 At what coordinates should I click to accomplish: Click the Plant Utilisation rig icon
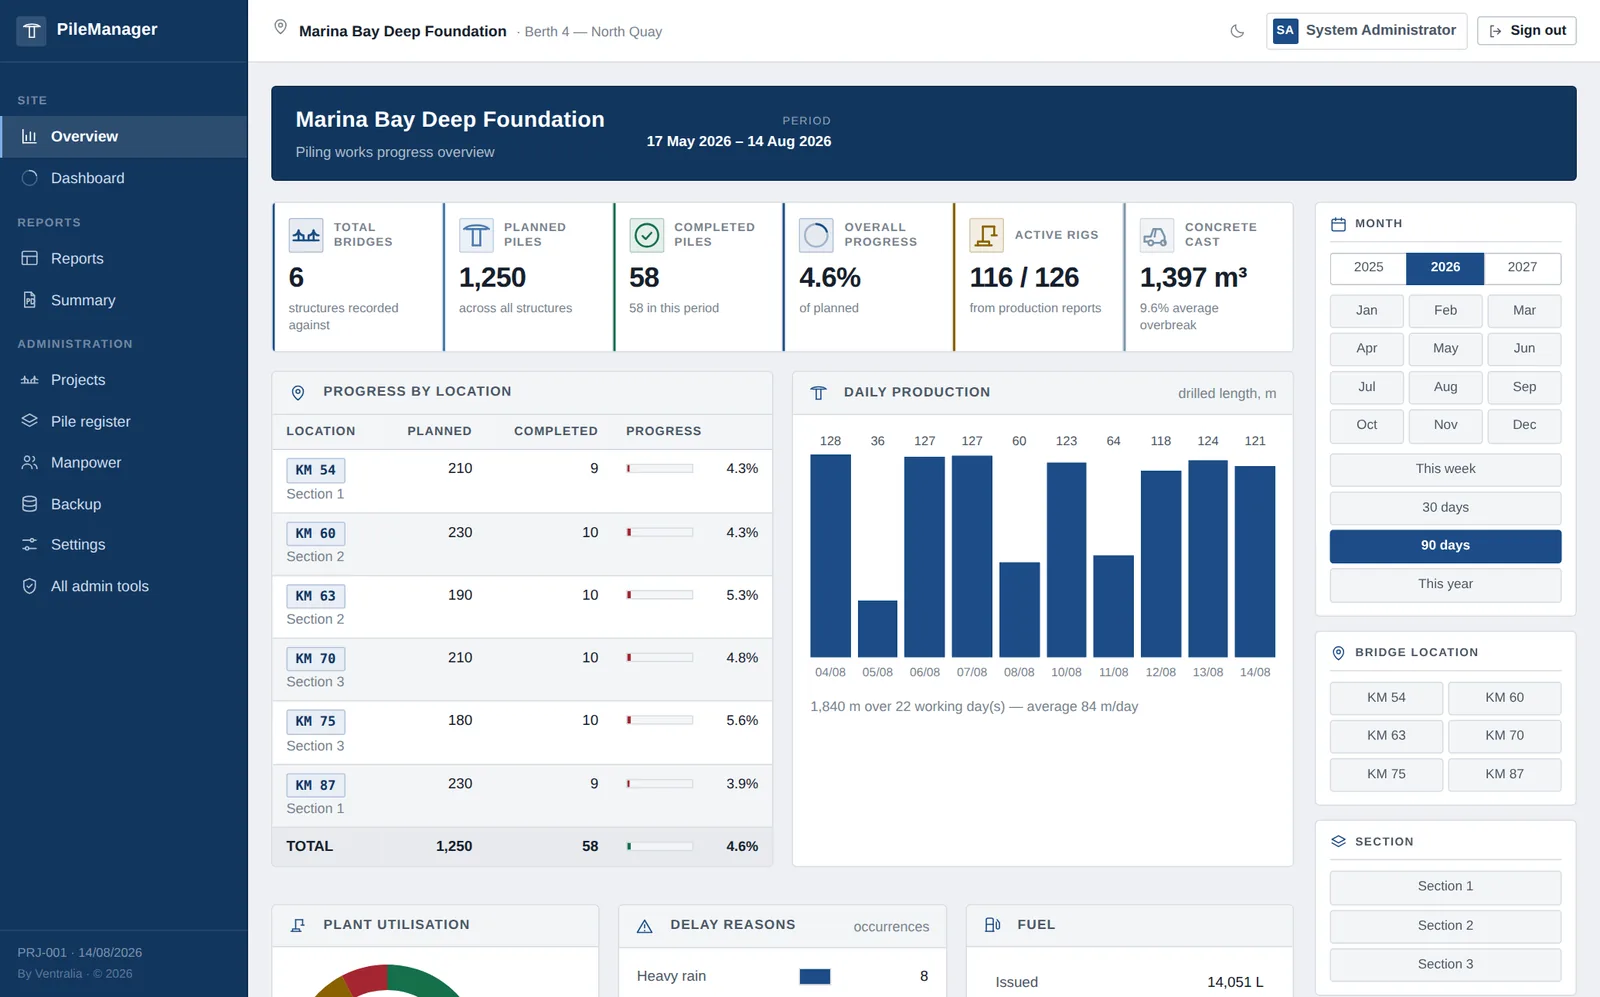[x=298, y=926]
